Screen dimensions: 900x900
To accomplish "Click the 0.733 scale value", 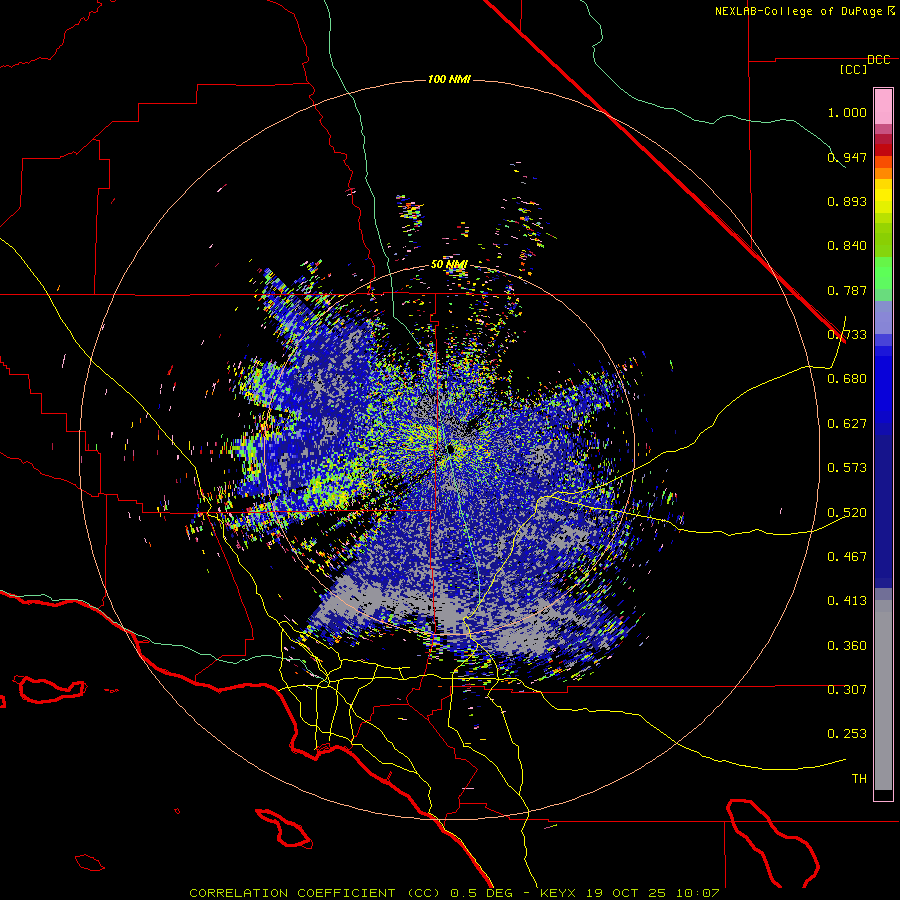I will pyautogui.click(x=847, y=335).
